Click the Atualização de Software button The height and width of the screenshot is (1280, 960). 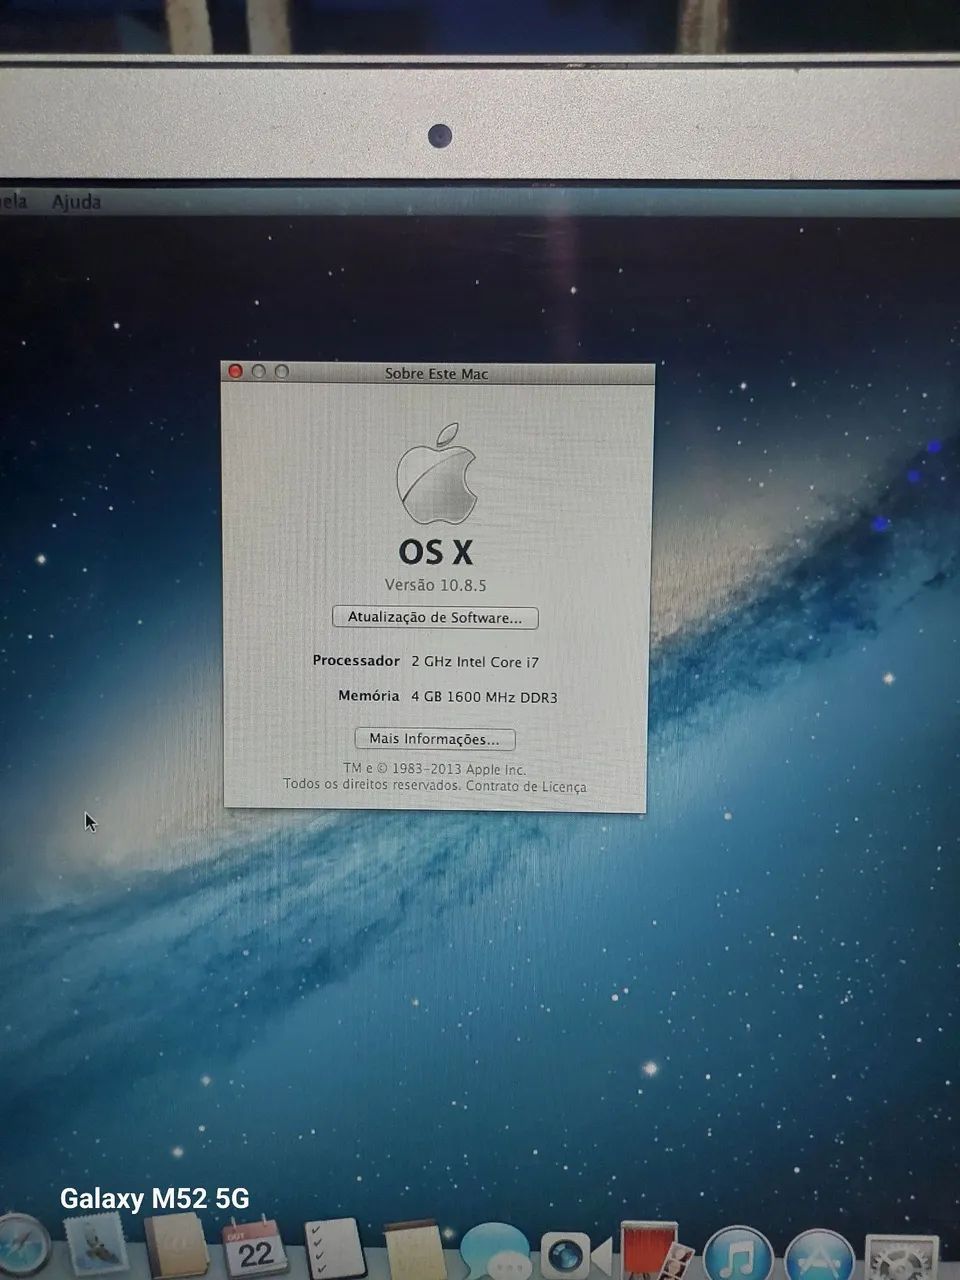click(435, 618)
